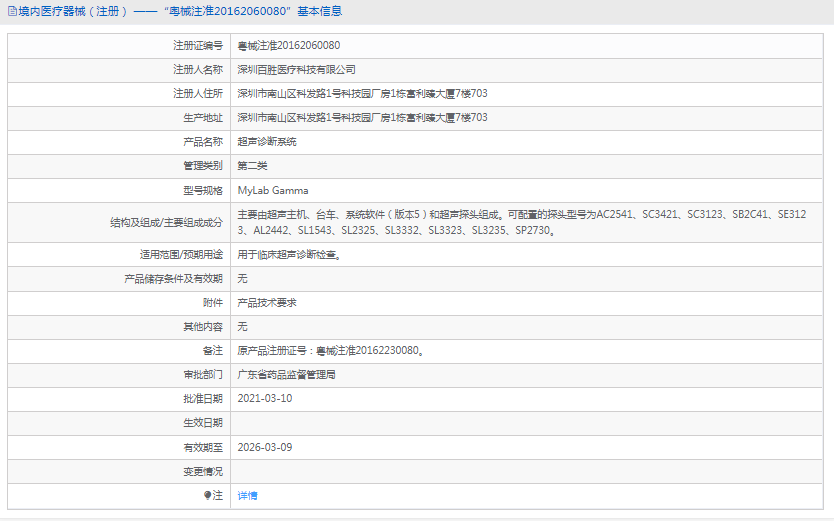Click the document icon beside the page title
834x521 pixels.
(x=12, y=11)
